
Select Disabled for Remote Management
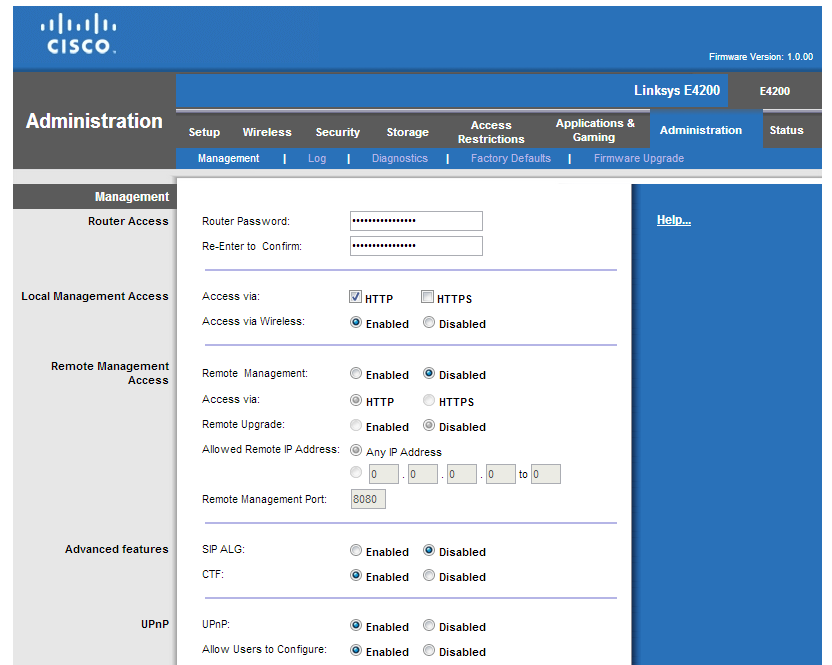(429, 373)
